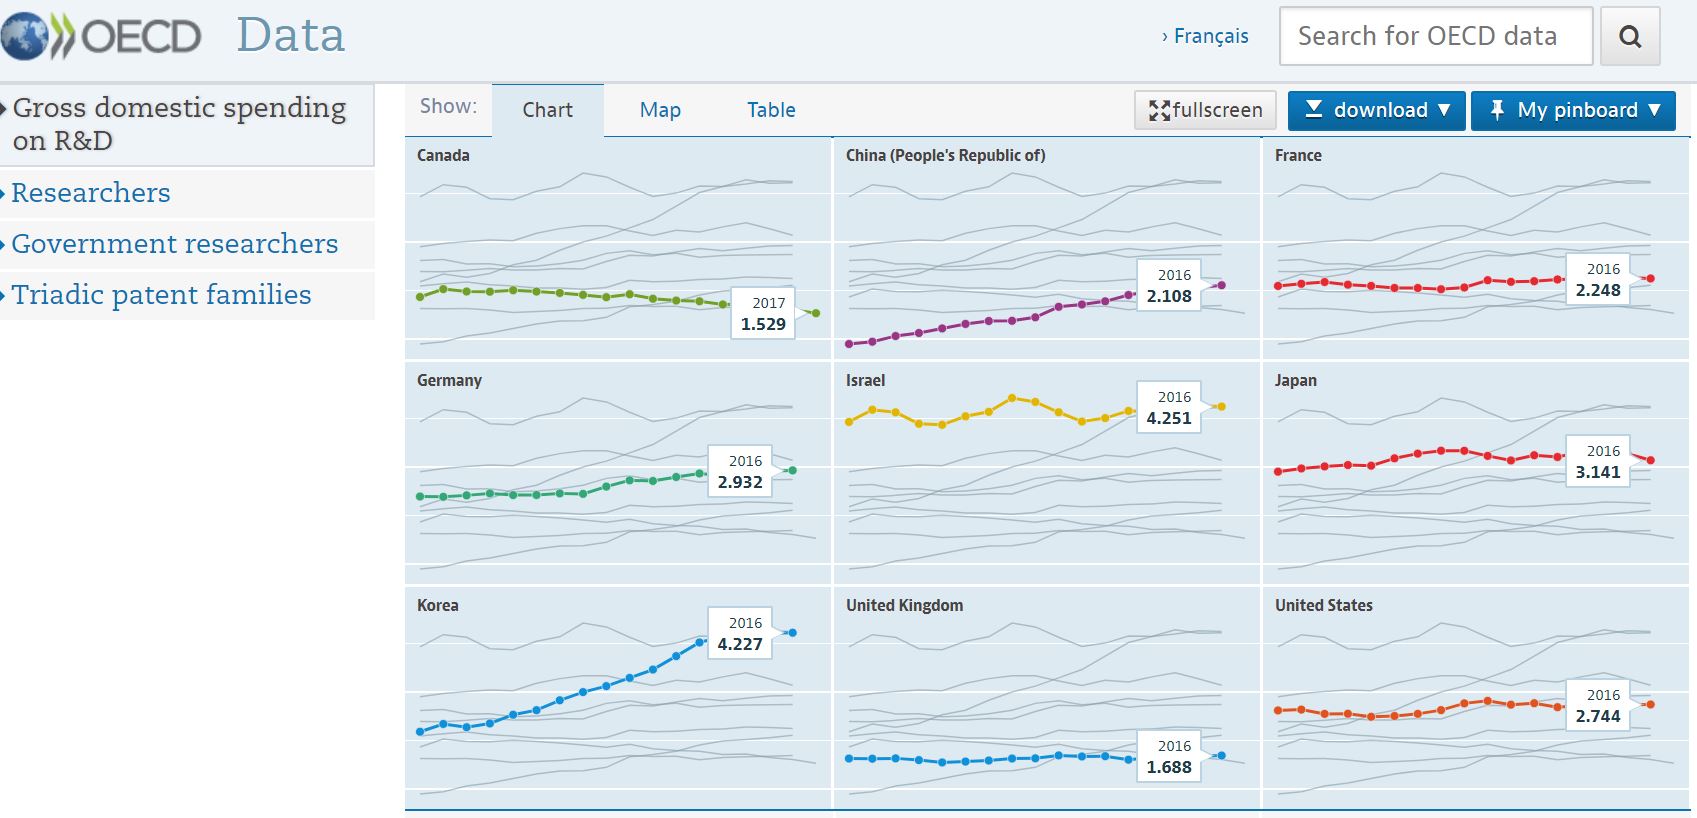Click the Canada chart title

(x=443, y=155)
